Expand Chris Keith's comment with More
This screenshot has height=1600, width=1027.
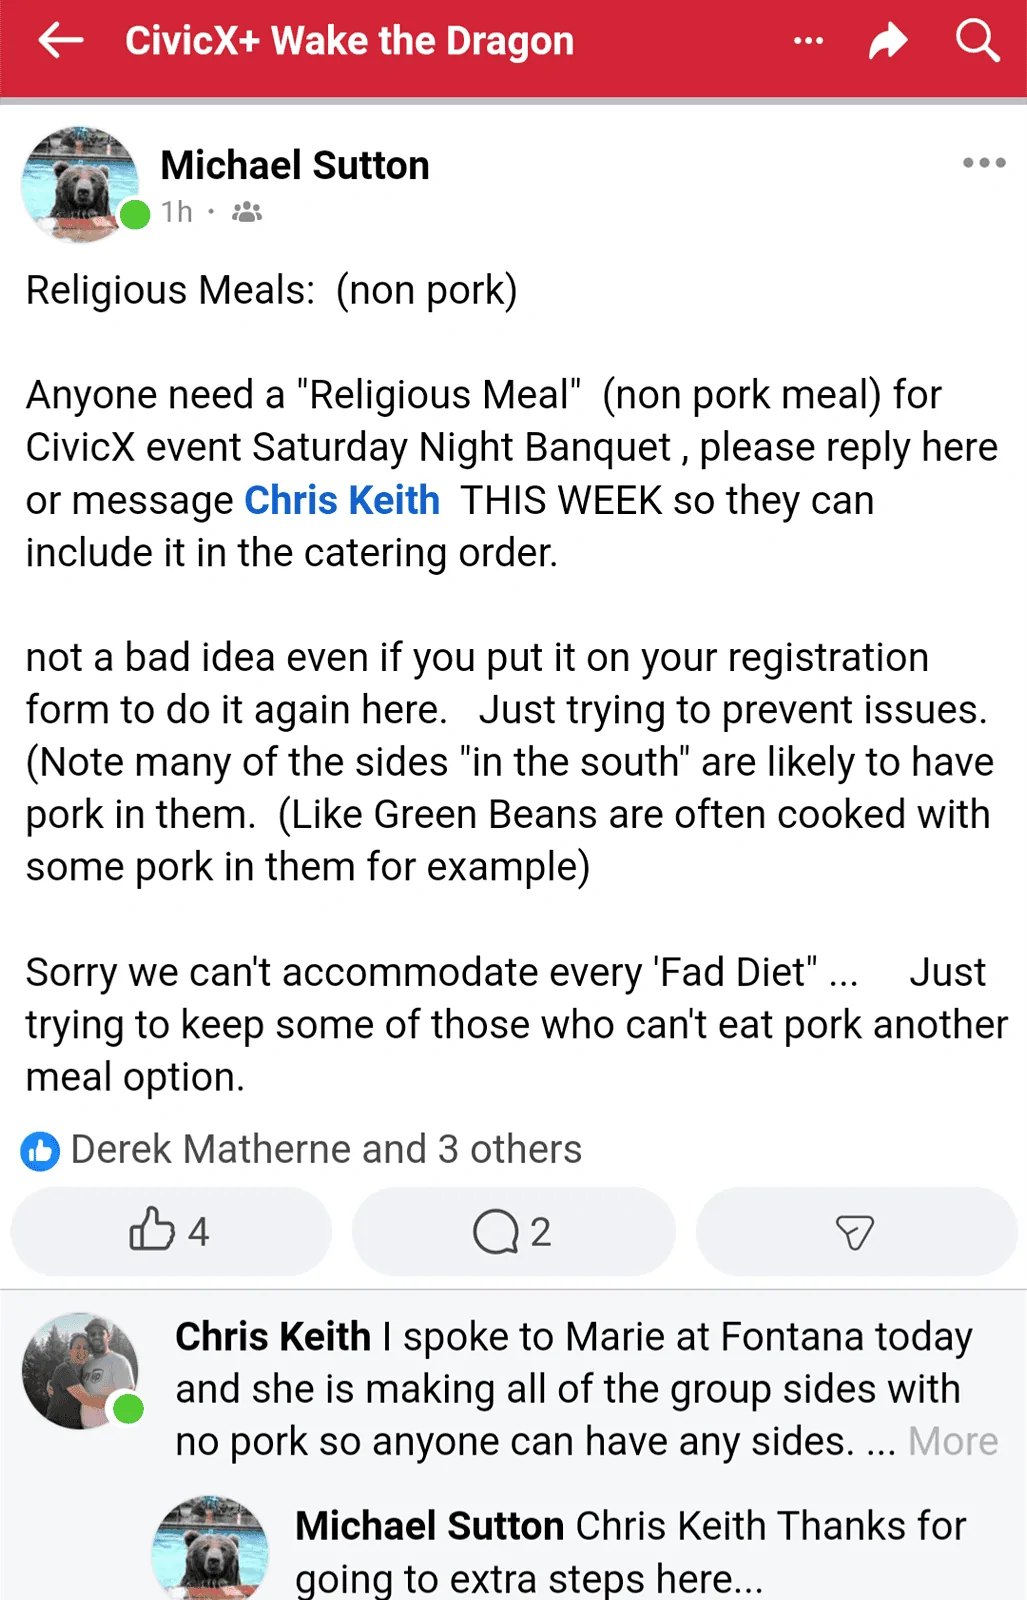pyautogui.click(x=952, y=1441)
